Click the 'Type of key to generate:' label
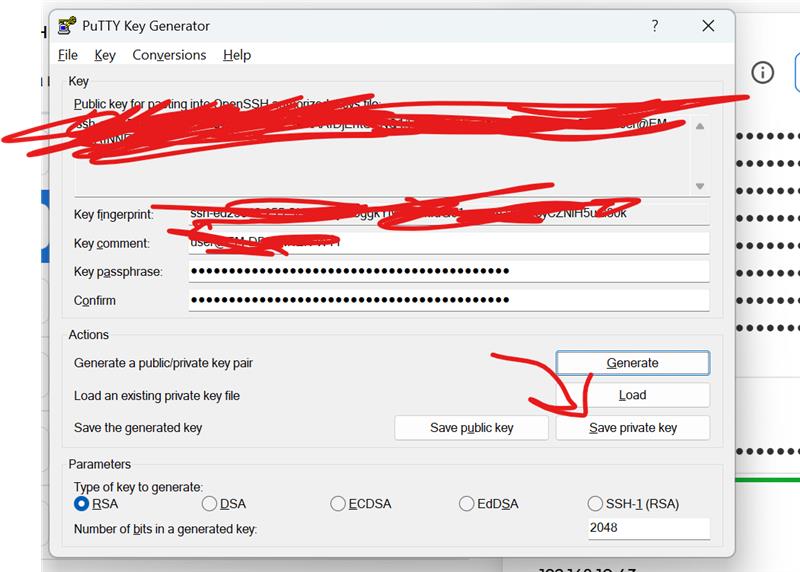Viewport: 800px width, 572px height. [138, 487]
